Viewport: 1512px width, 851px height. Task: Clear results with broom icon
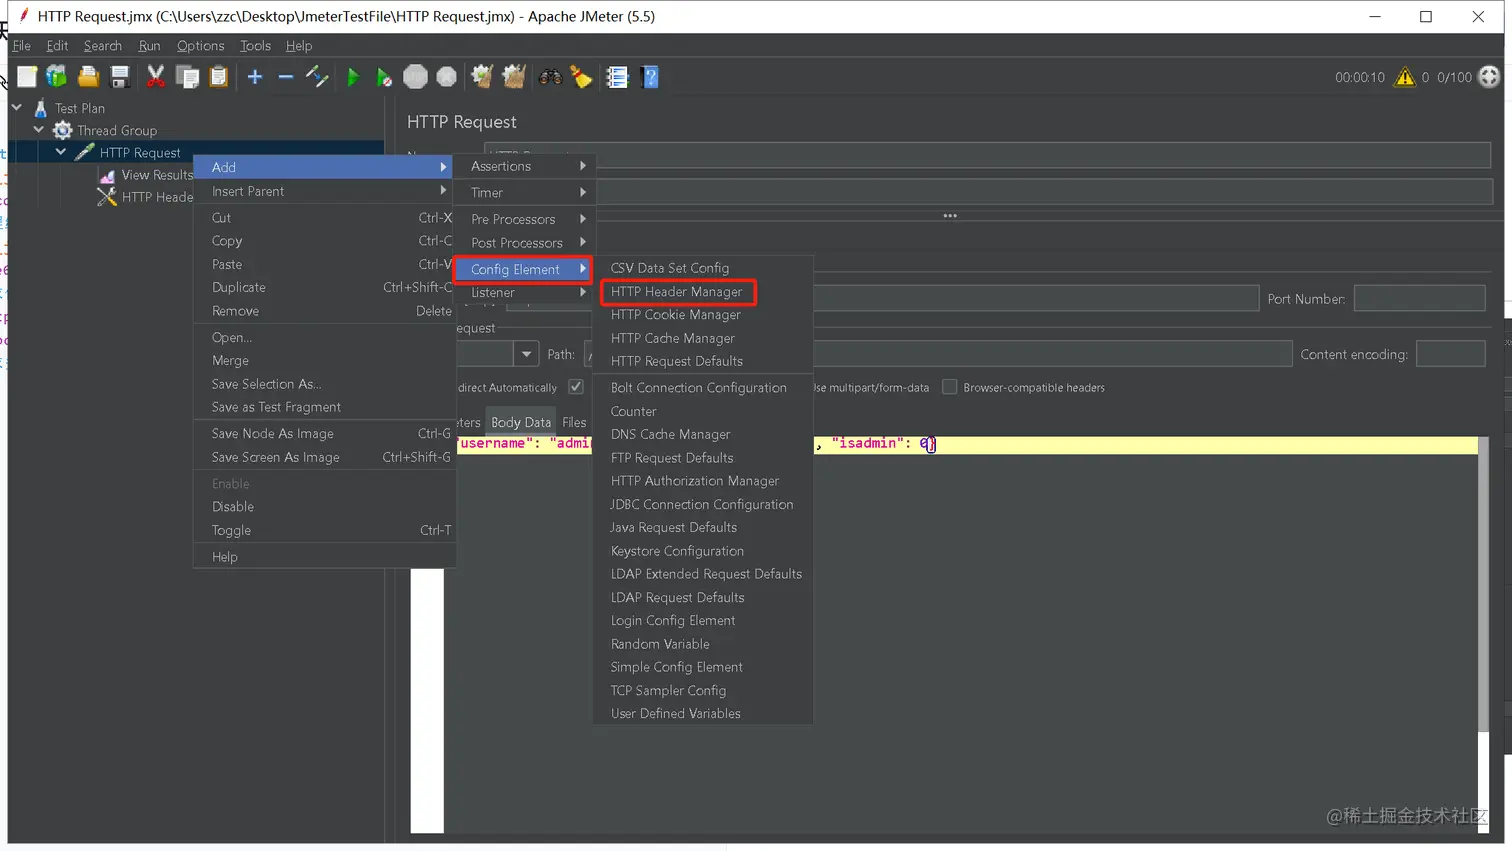(x=482, y=77)
